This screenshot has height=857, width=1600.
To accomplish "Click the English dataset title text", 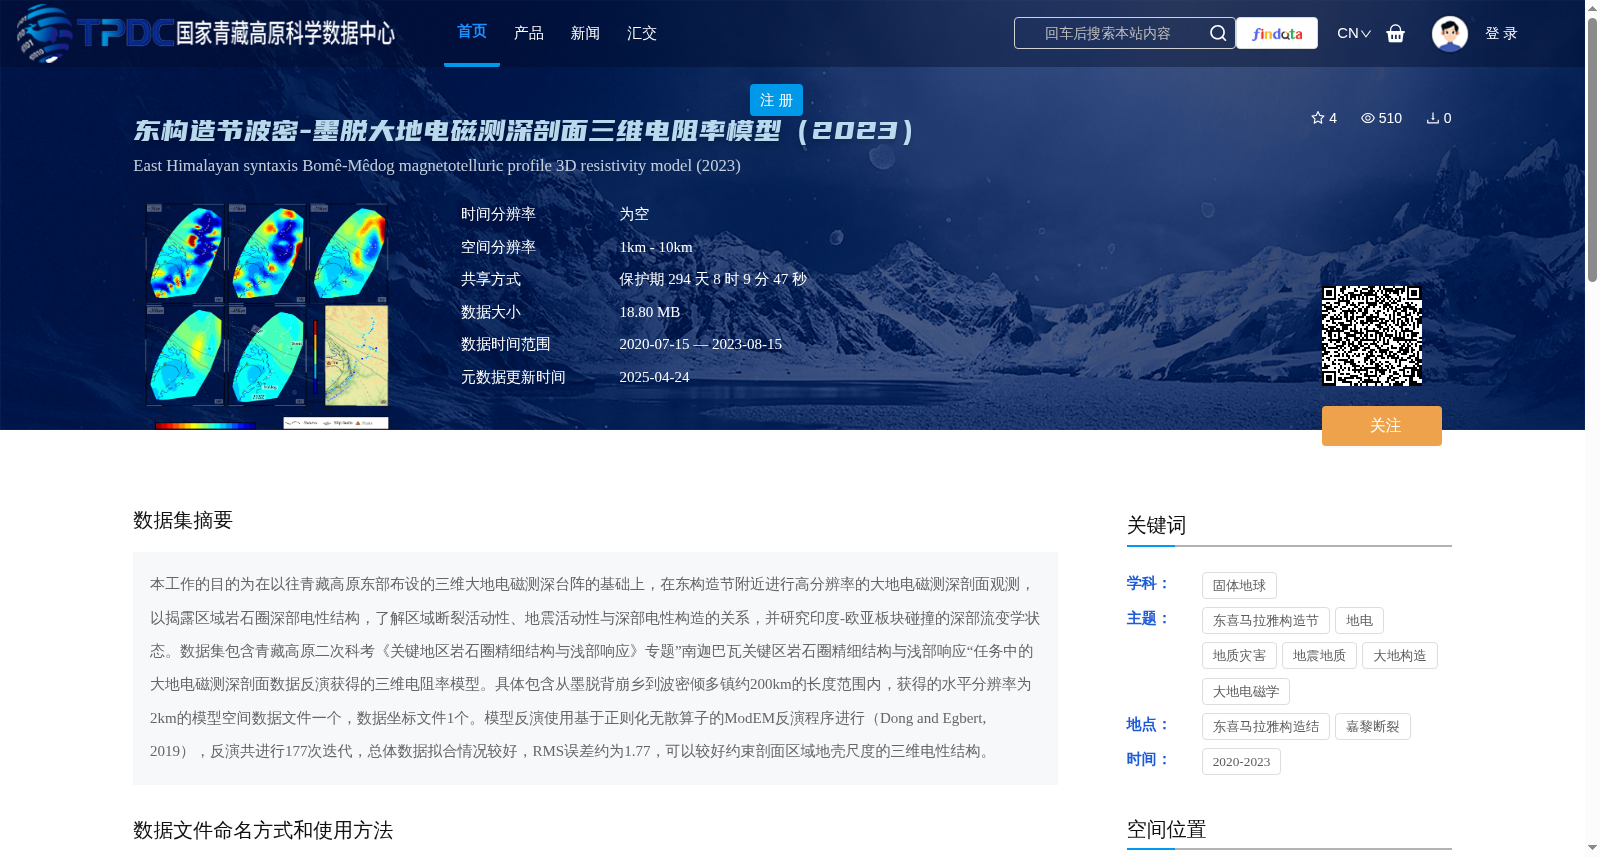I will pyautogui.click(x=437, y=166).
